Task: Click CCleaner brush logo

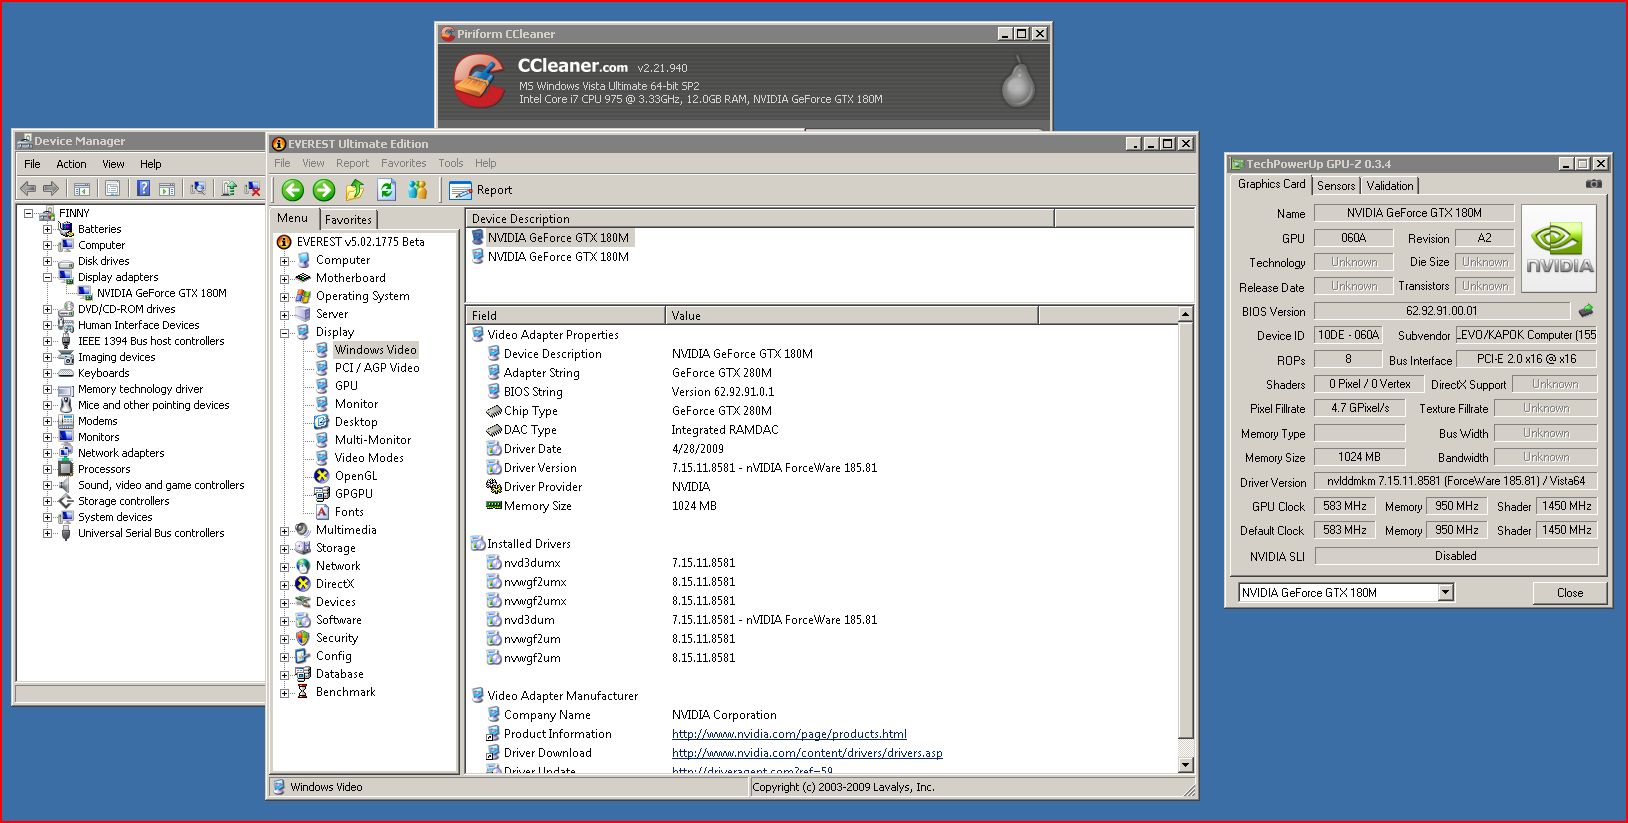Action: click(479, 81)
